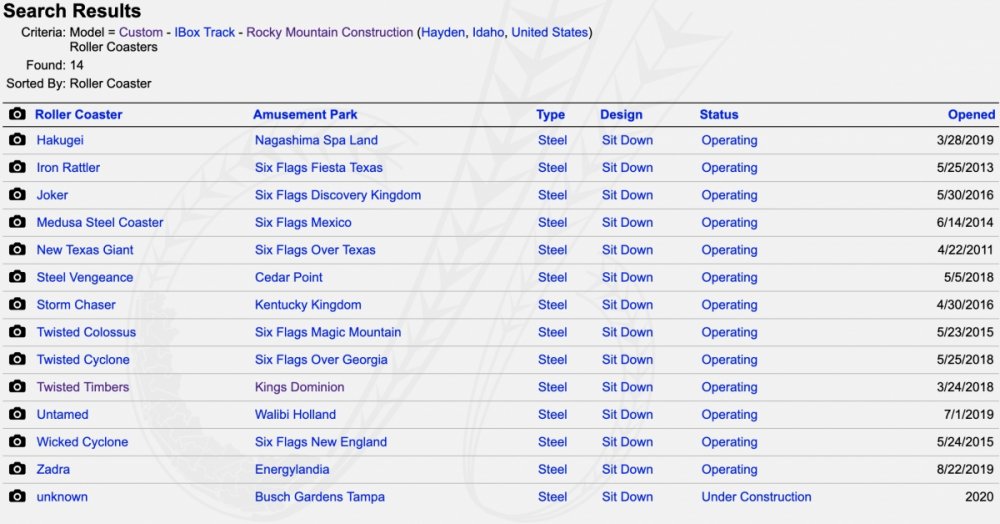Open the Storm Chaser coaster page
Image resolution: width=1000 pixels, height=524 pixels.
point(76,304)
